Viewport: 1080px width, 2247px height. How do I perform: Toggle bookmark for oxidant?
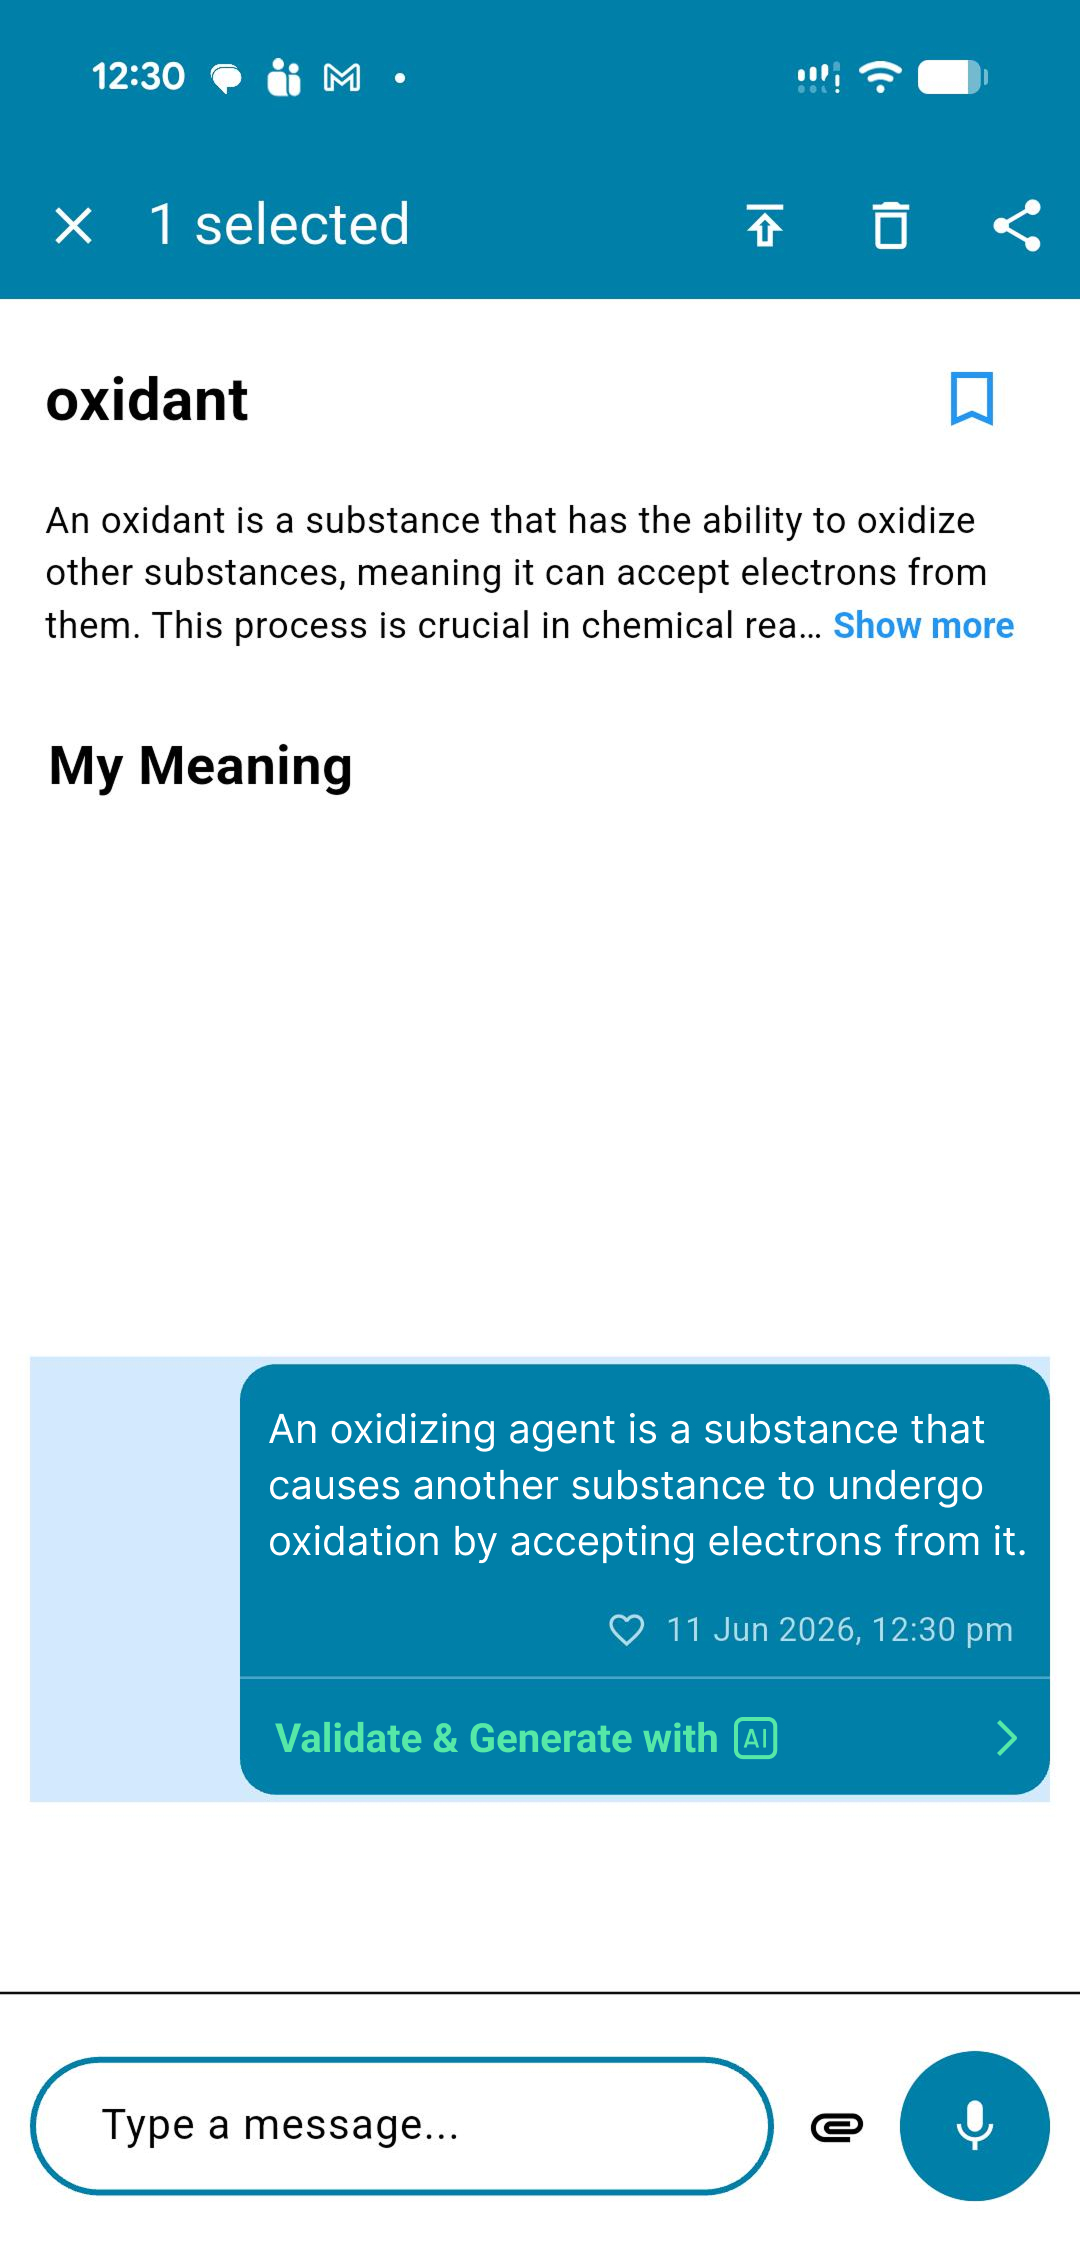(x=971, y=399)
